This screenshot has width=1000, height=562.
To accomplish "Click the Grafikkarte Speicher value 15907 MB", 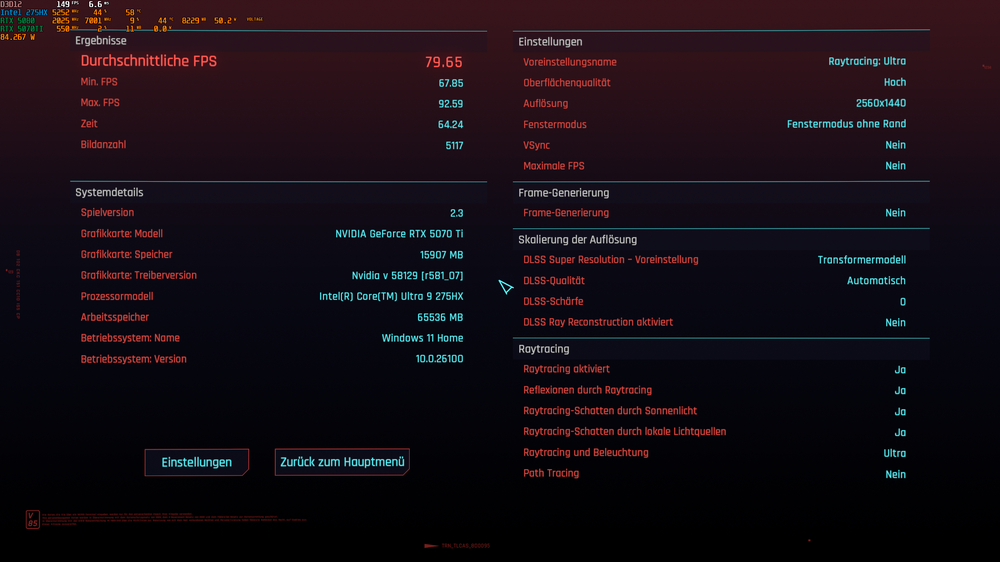I will point(441,255).
